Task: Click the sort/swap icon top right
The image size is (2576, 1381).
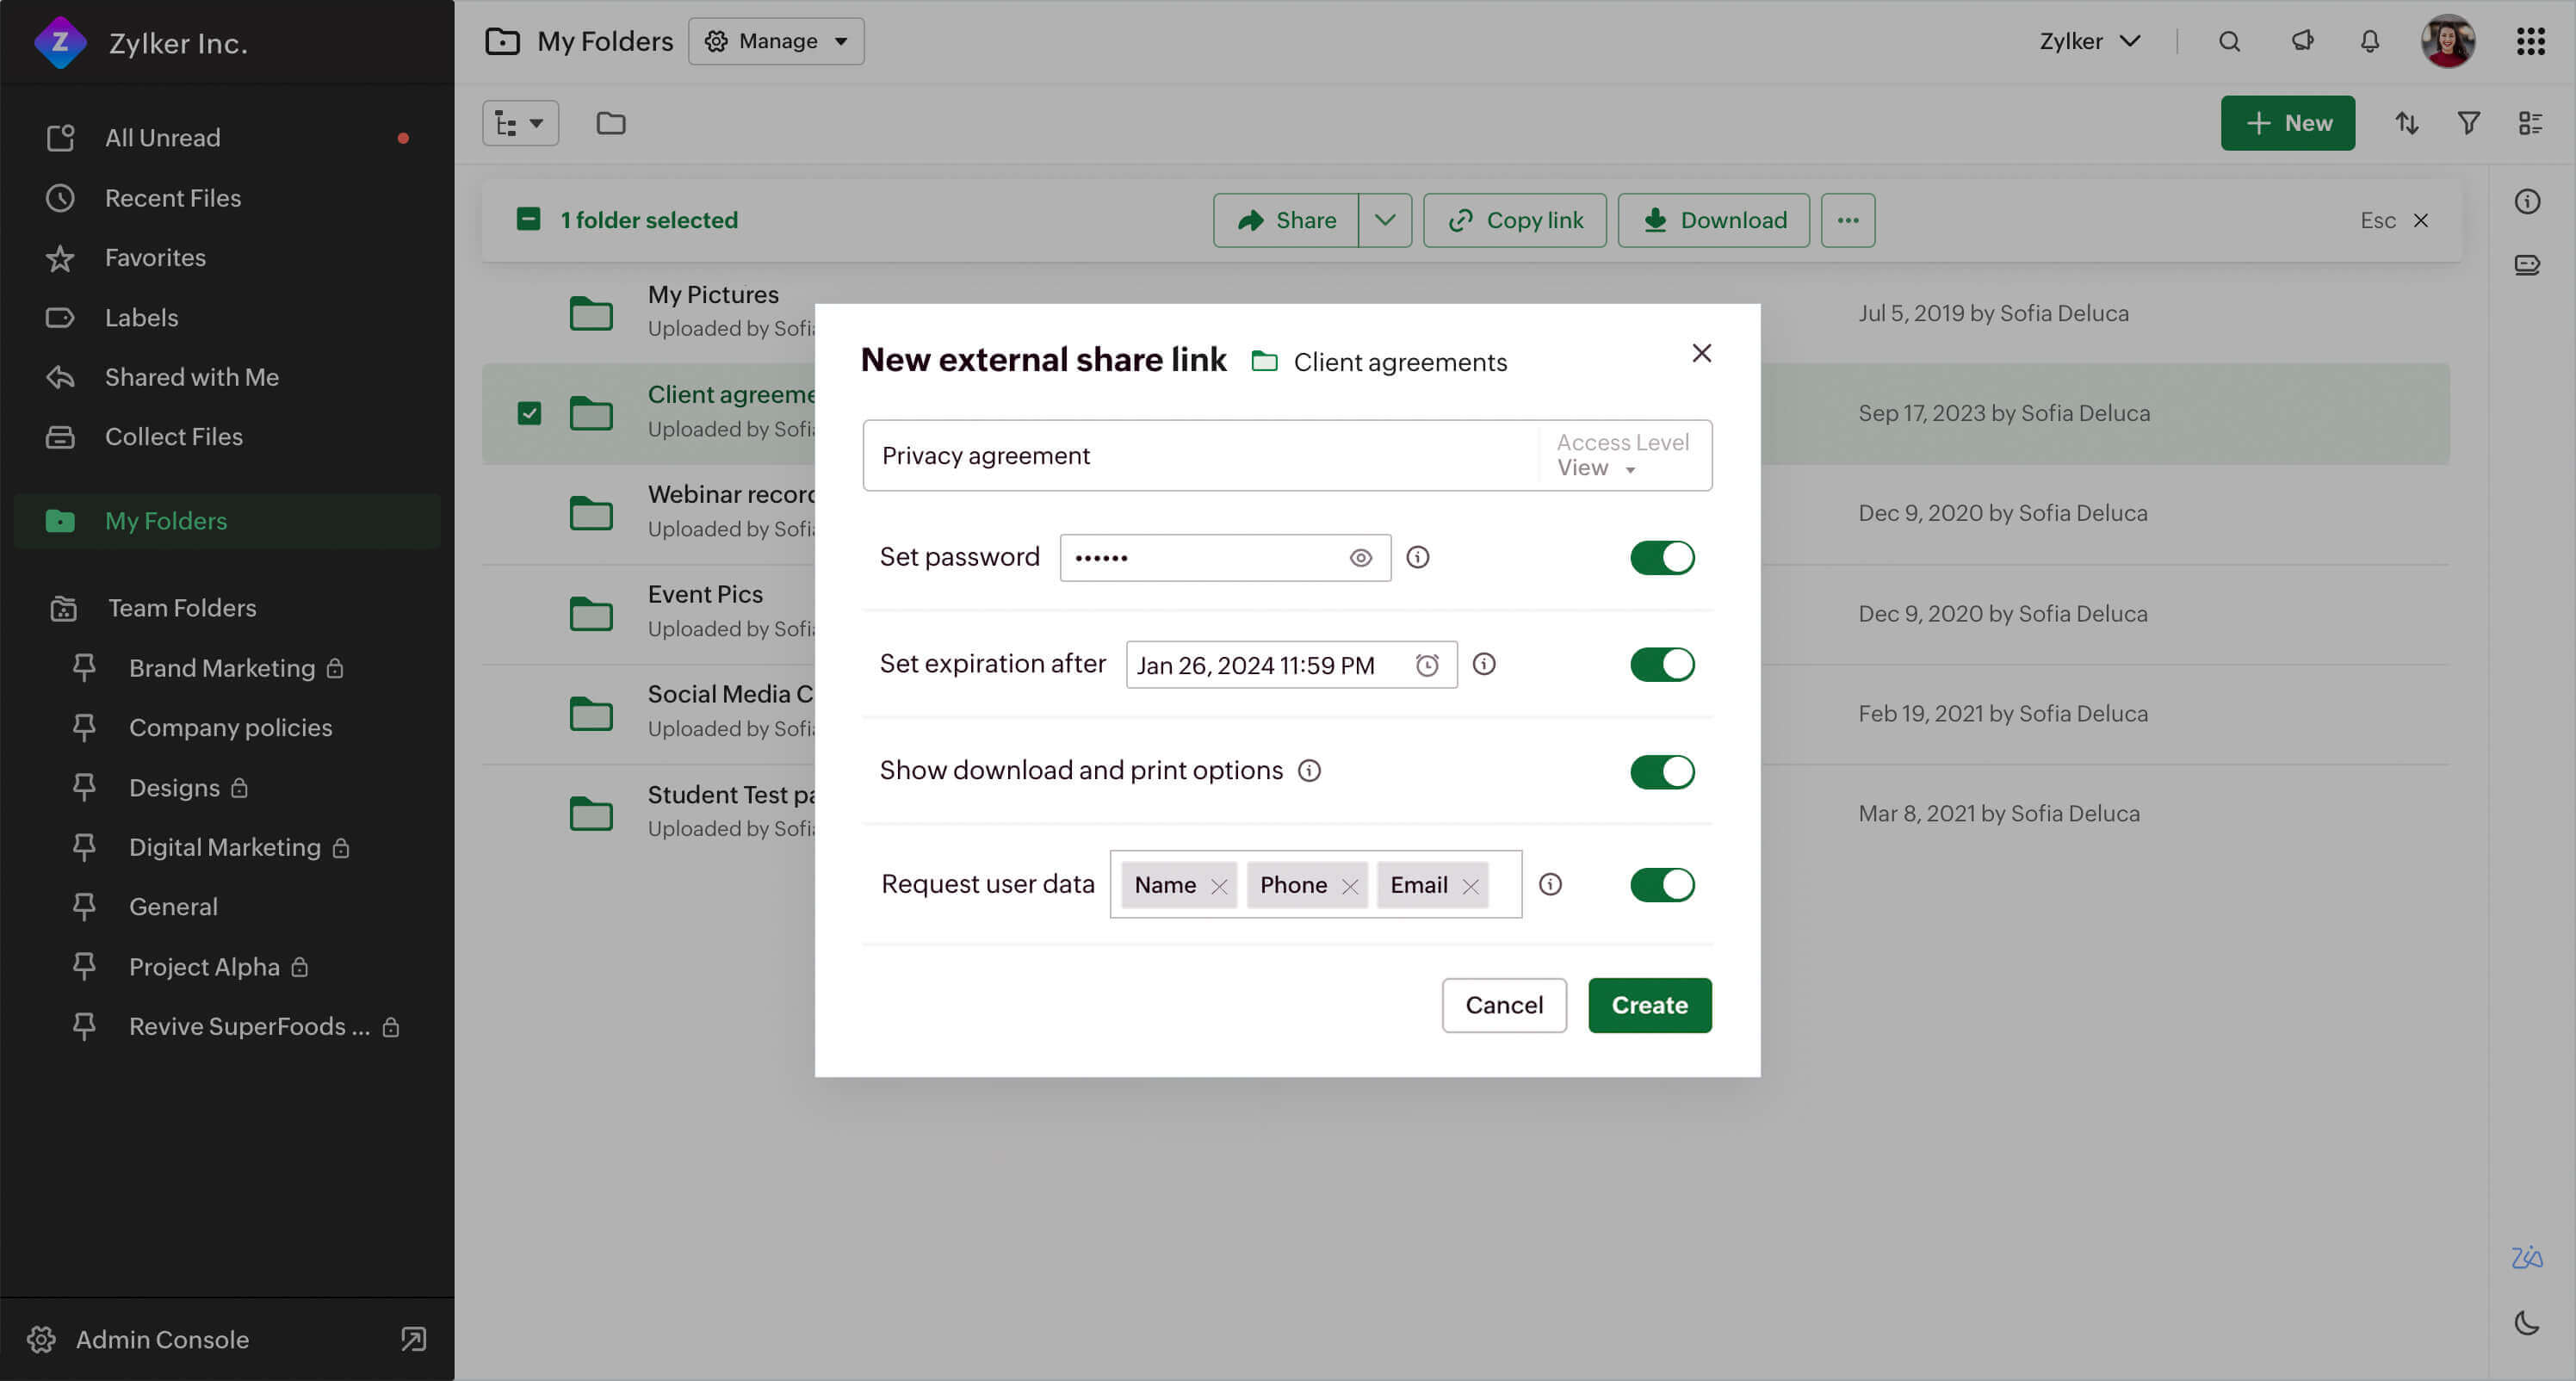Action: [2407, 122]
